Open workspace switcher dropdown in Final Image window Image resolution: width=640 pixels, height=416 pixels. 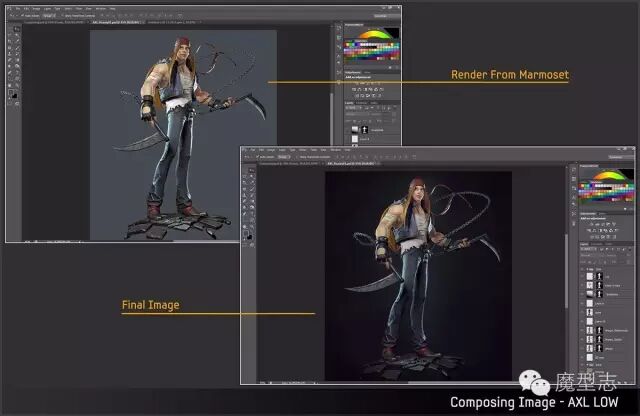[621, 157]
